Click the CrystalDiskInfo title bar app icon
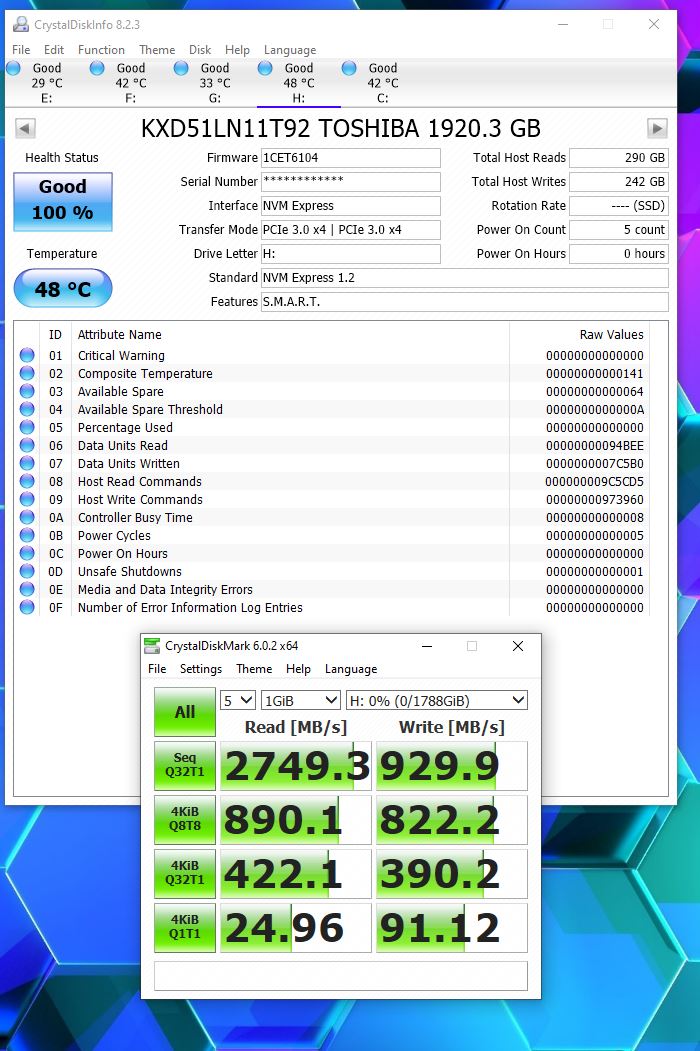The height and width of the screenshot is (1051, 700). click(21, 24)
